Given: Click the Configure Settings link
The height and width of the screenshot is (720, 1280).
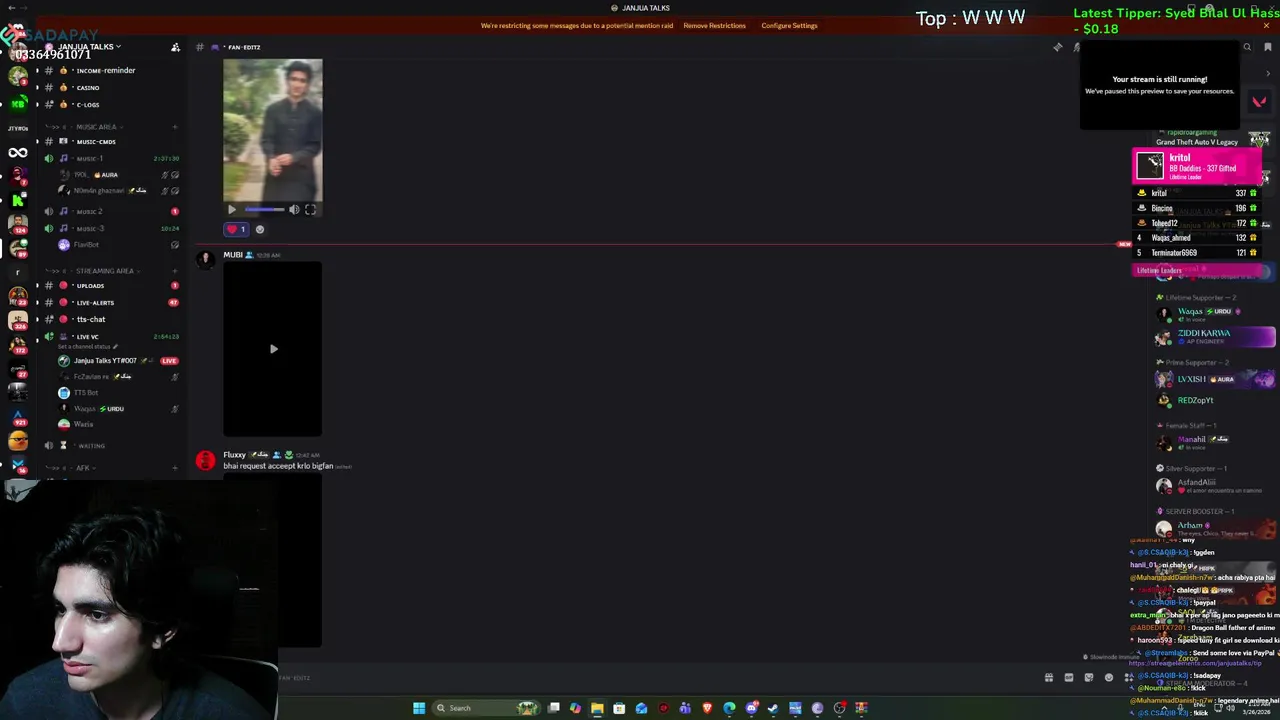Looking at the screenshot, I should coord(789,25).
